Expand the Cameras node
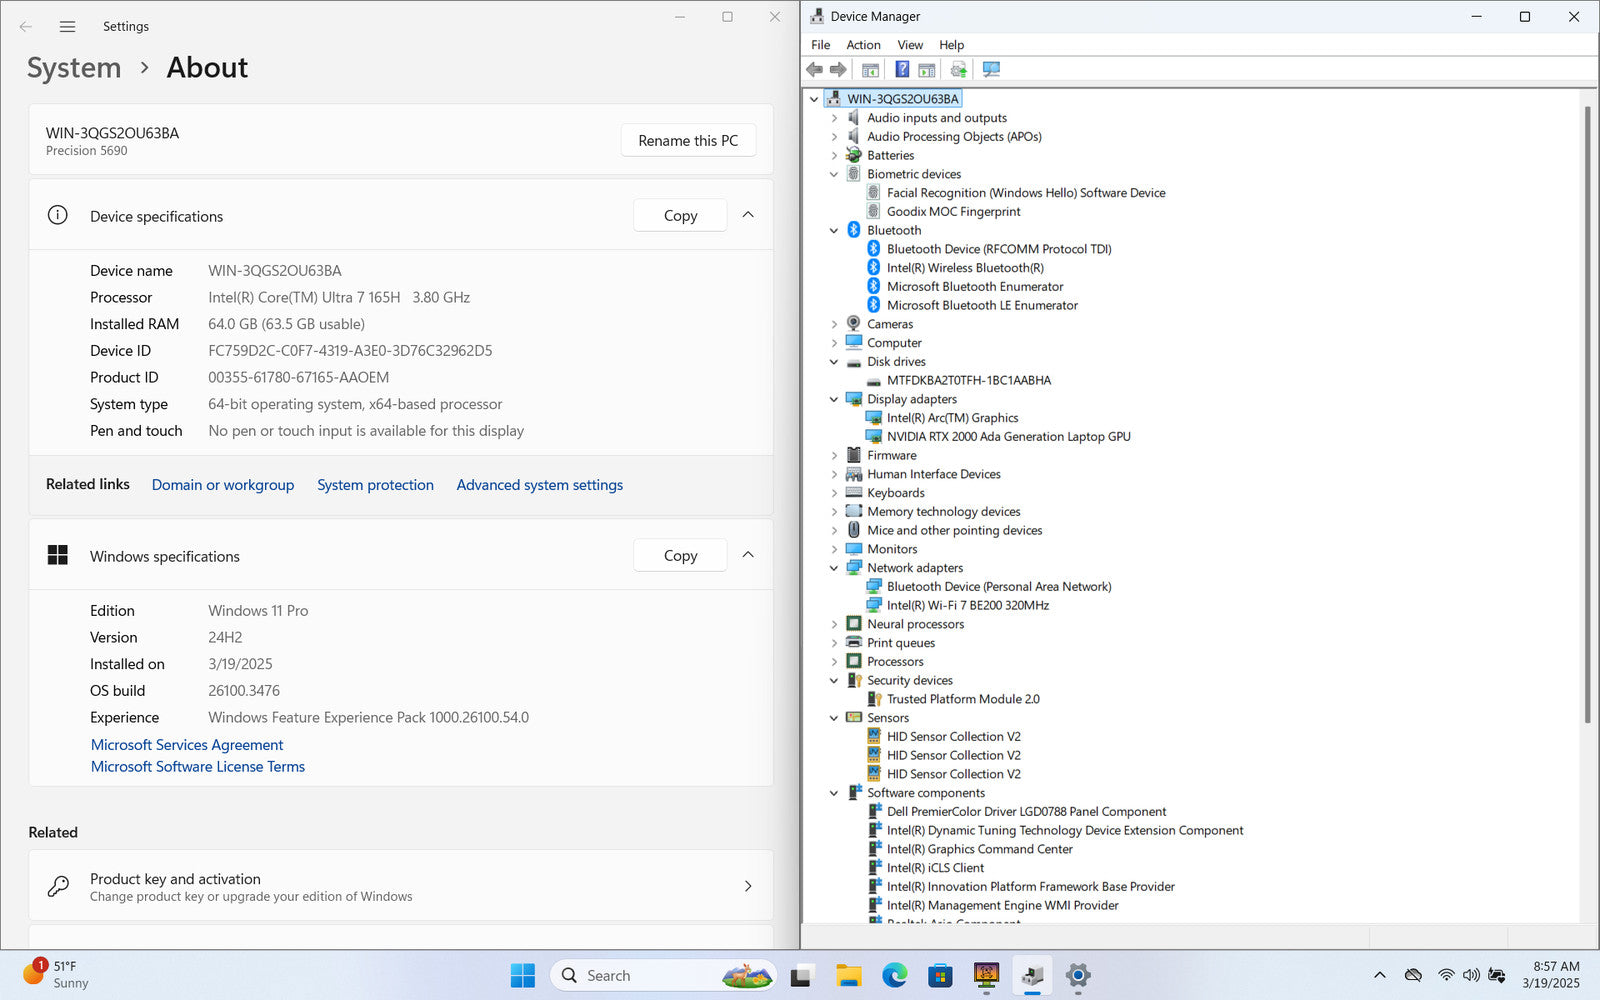 (x=834, y=324)
